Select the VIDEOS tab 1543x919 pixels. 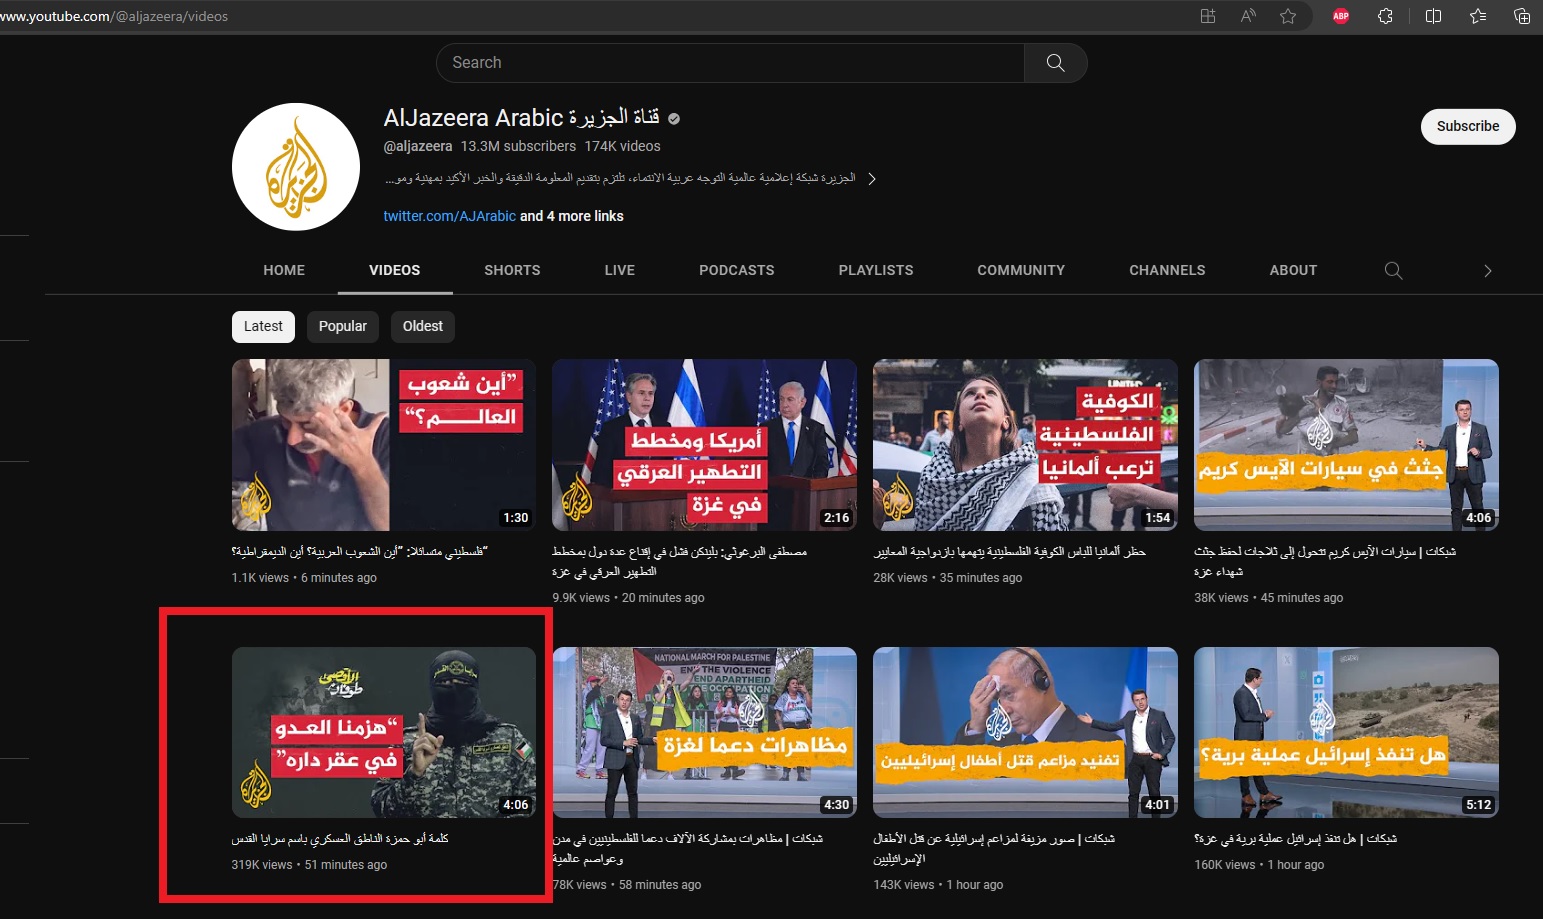(x=395, y=270)
